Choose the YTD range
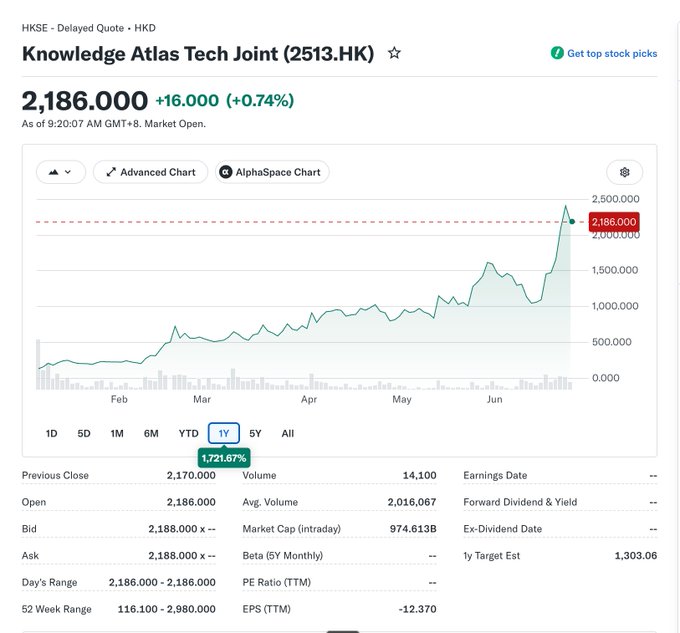Screen dimensions: 680x633 [188, 433]
